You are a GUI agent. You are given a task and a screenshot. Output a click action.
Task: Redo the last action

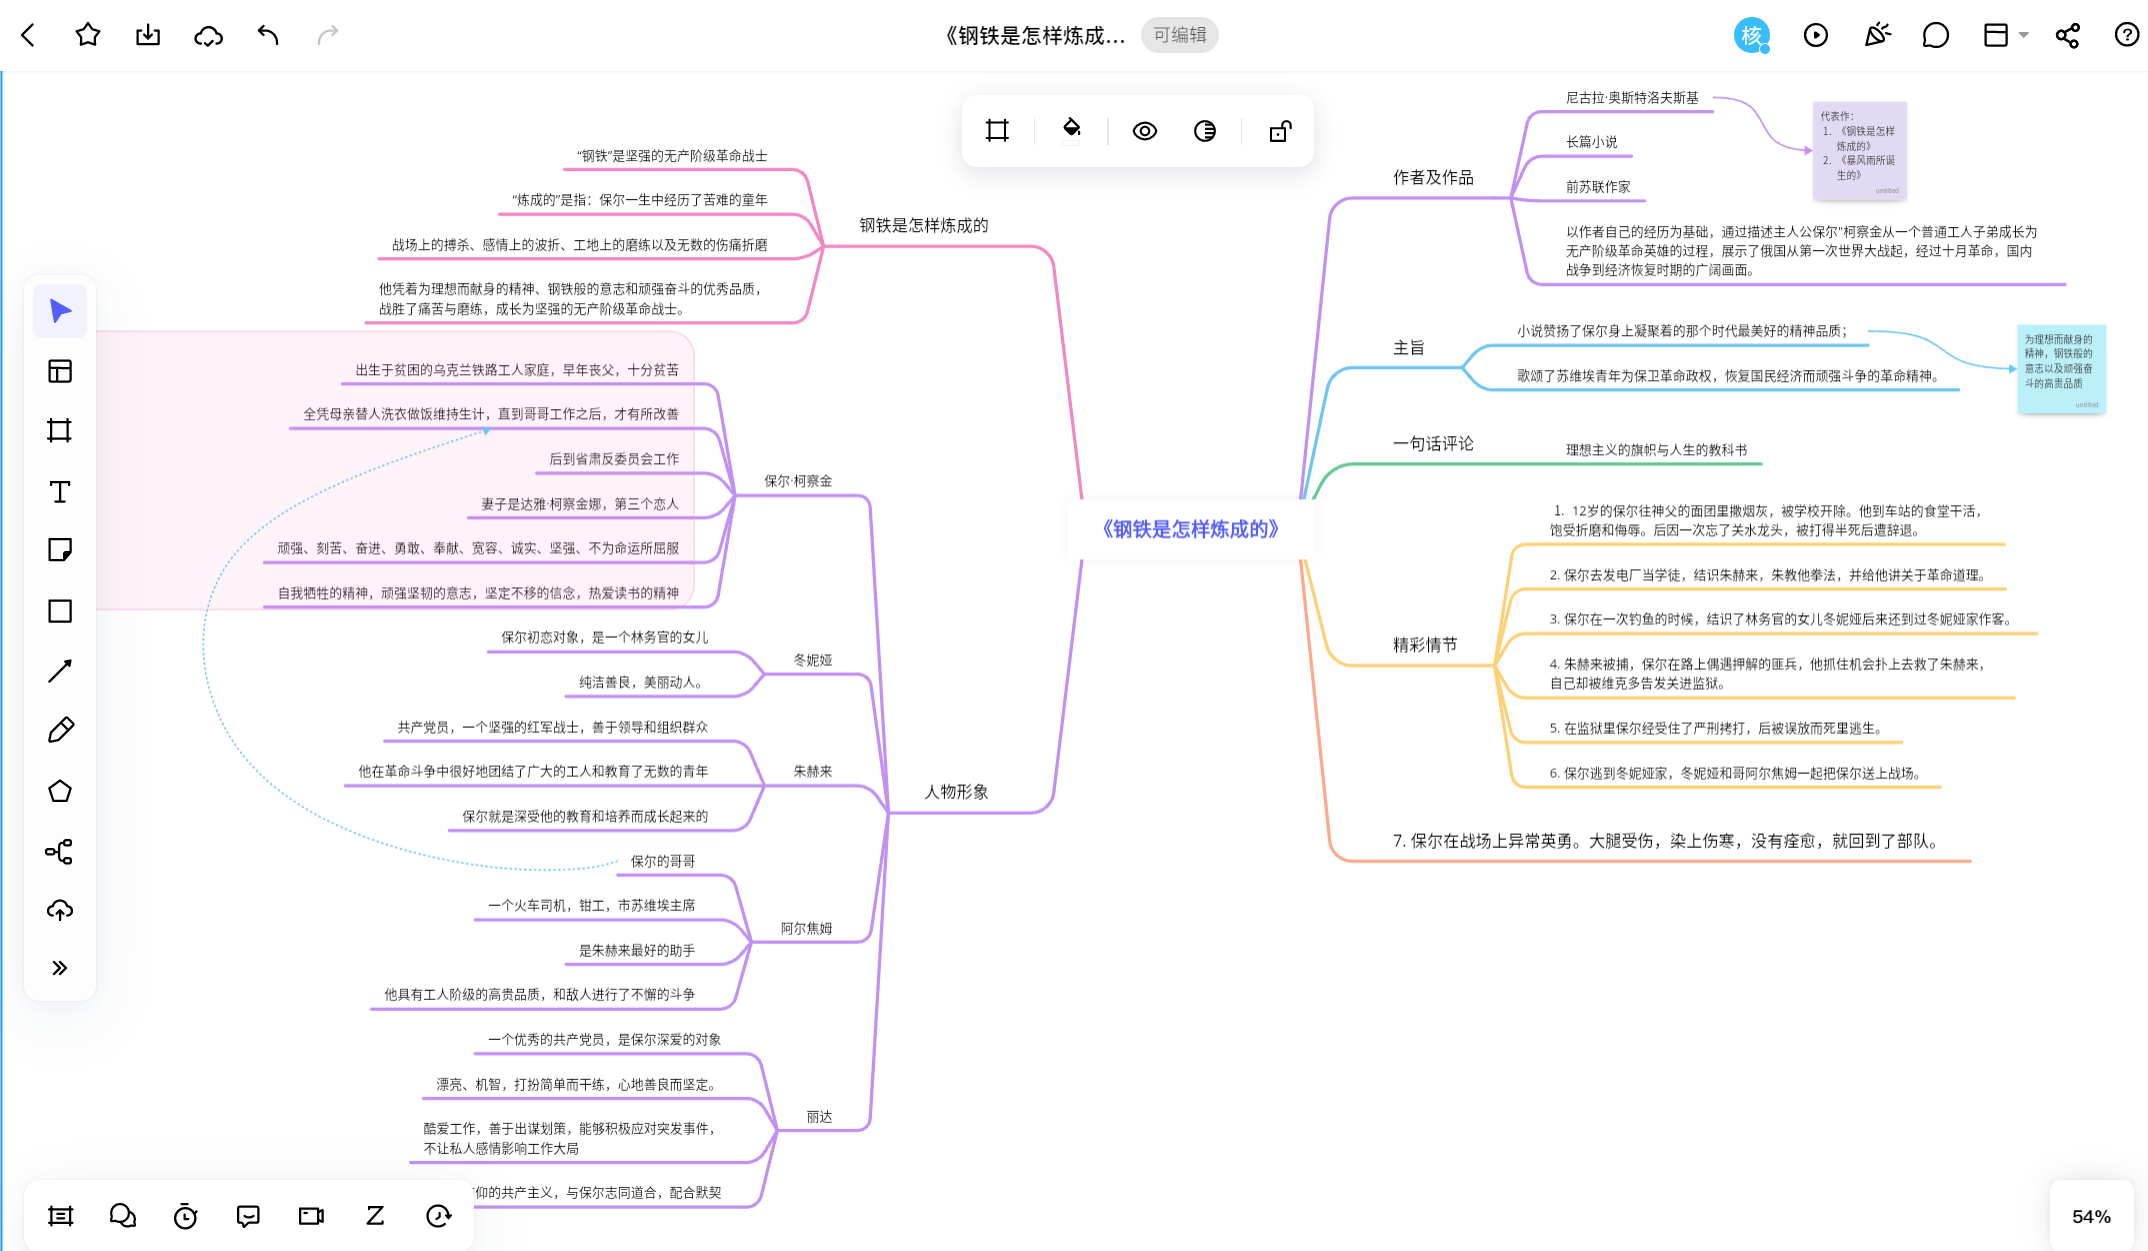point(328,35)
